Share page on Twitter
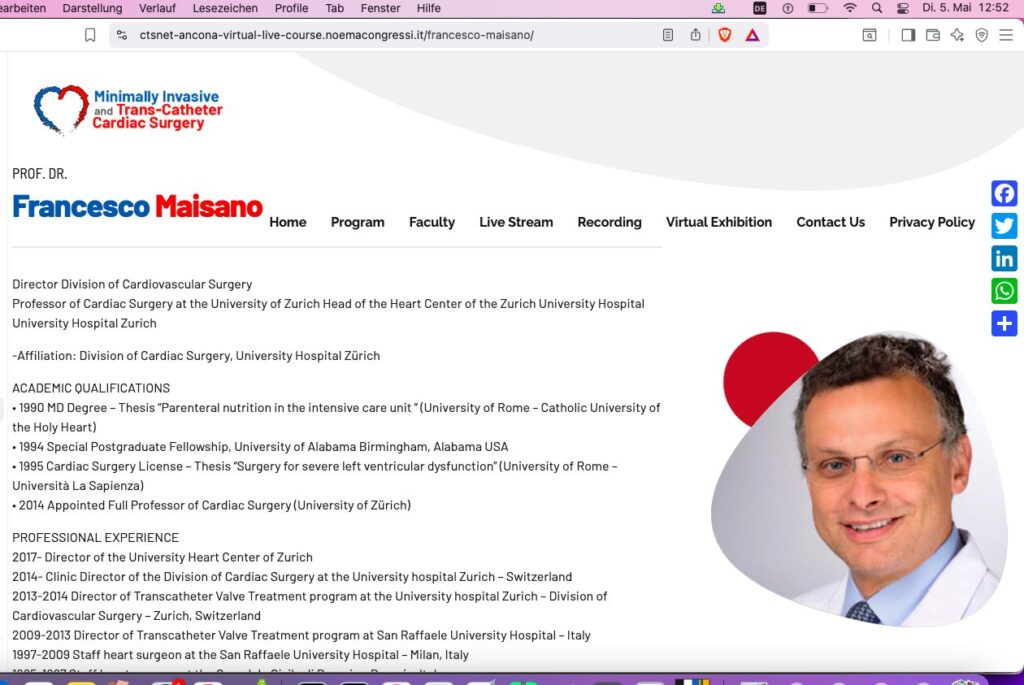 pyautogui.click(x=1004, y=226)
